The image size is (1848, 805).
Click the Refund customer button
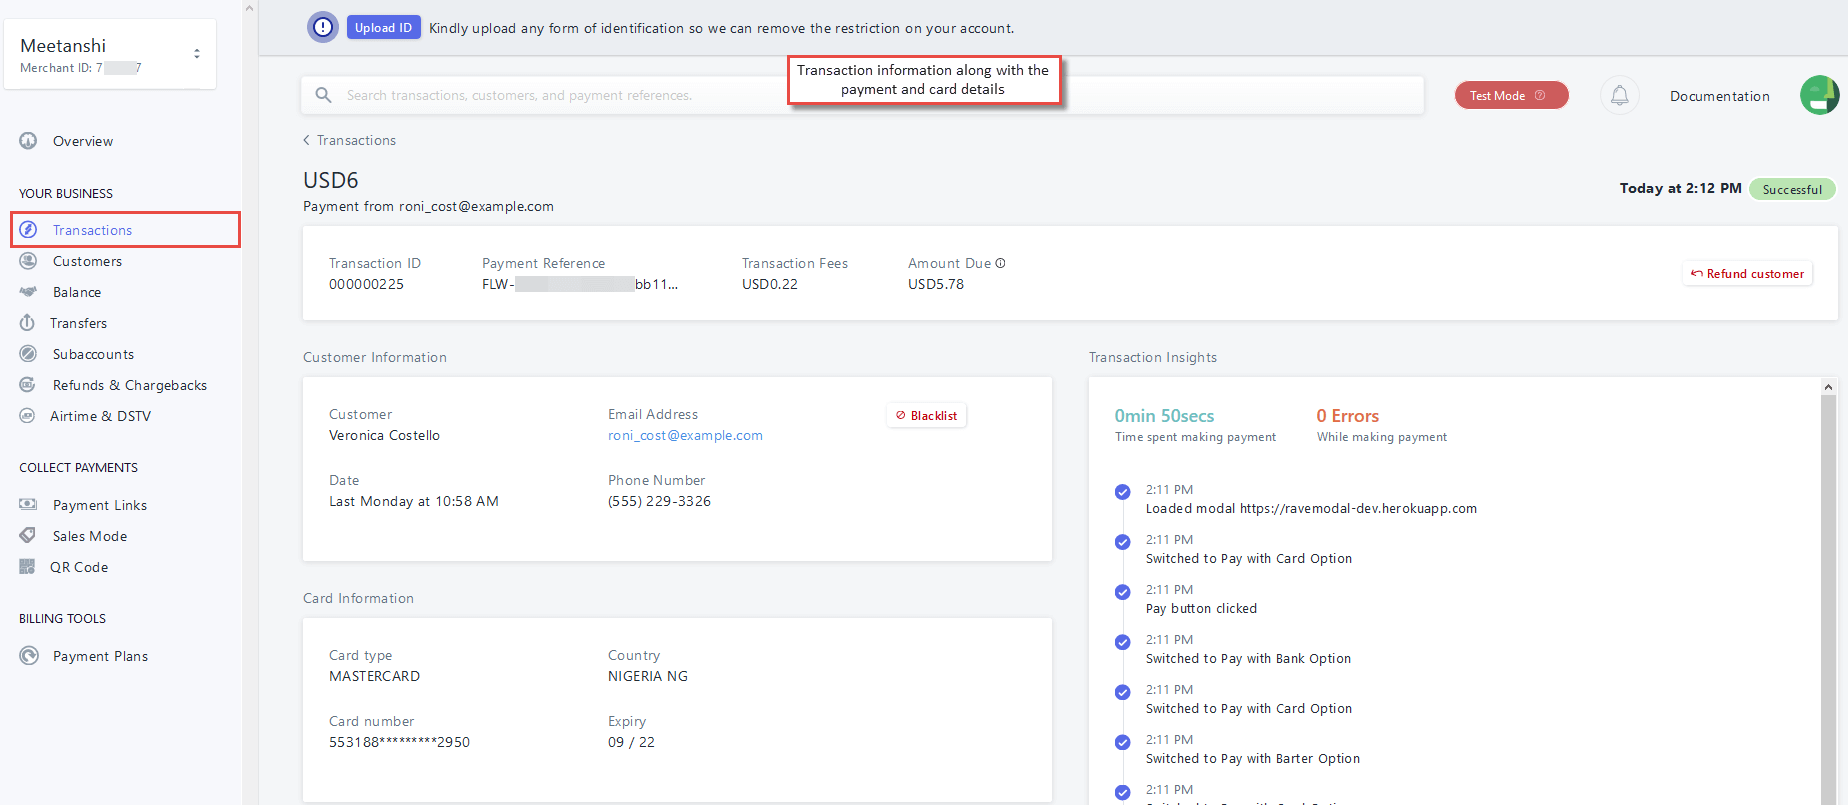point(1747,274)
